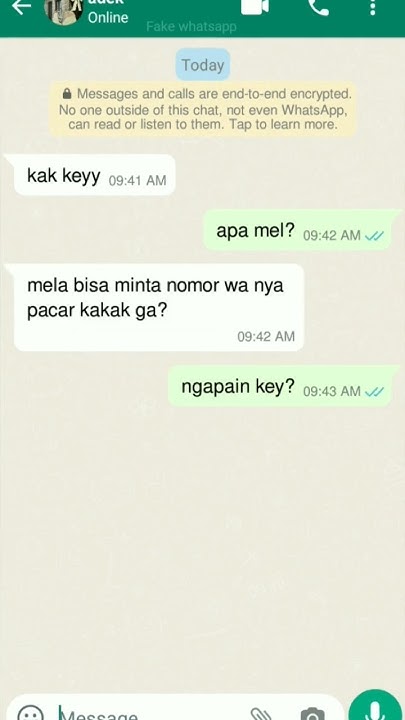Viewport: 405px width, 720px height.
Task: Tap the end-to-end encryption notice
Action: click(x=202, y=109)
